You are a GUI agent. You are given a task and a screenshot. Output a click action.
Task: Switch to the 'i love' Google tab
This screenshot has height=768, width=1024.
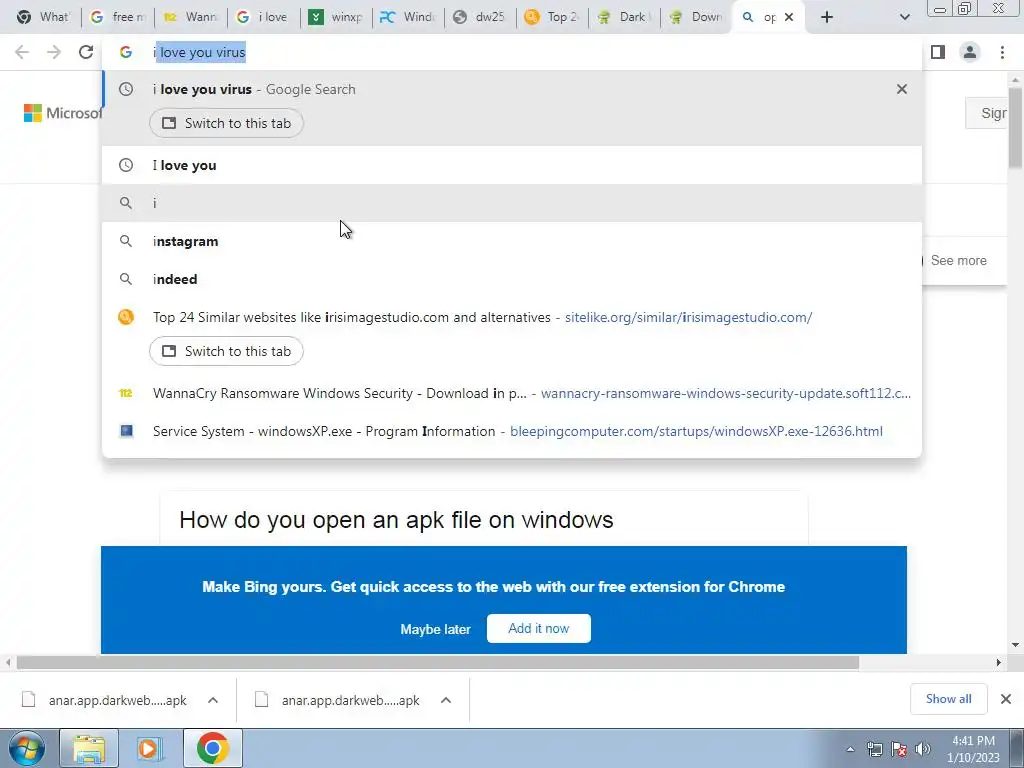pyautogui.click(x=263, y=17)
